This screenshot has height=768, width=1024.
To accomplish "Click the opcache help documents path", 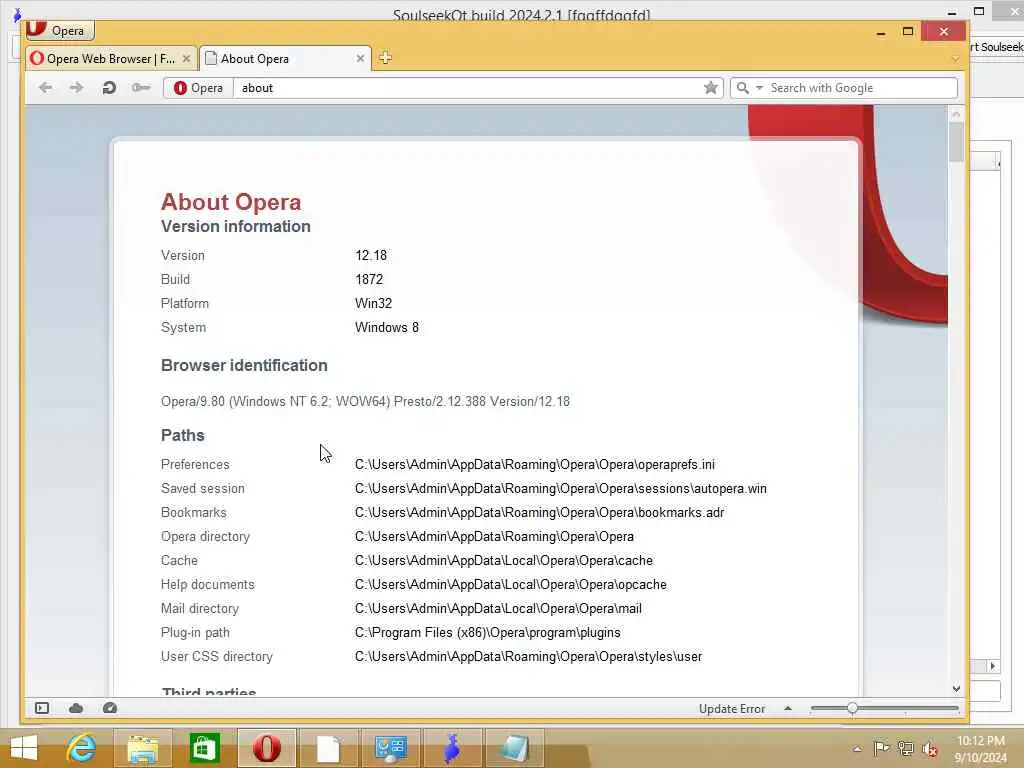I will [x=511, y=584].
